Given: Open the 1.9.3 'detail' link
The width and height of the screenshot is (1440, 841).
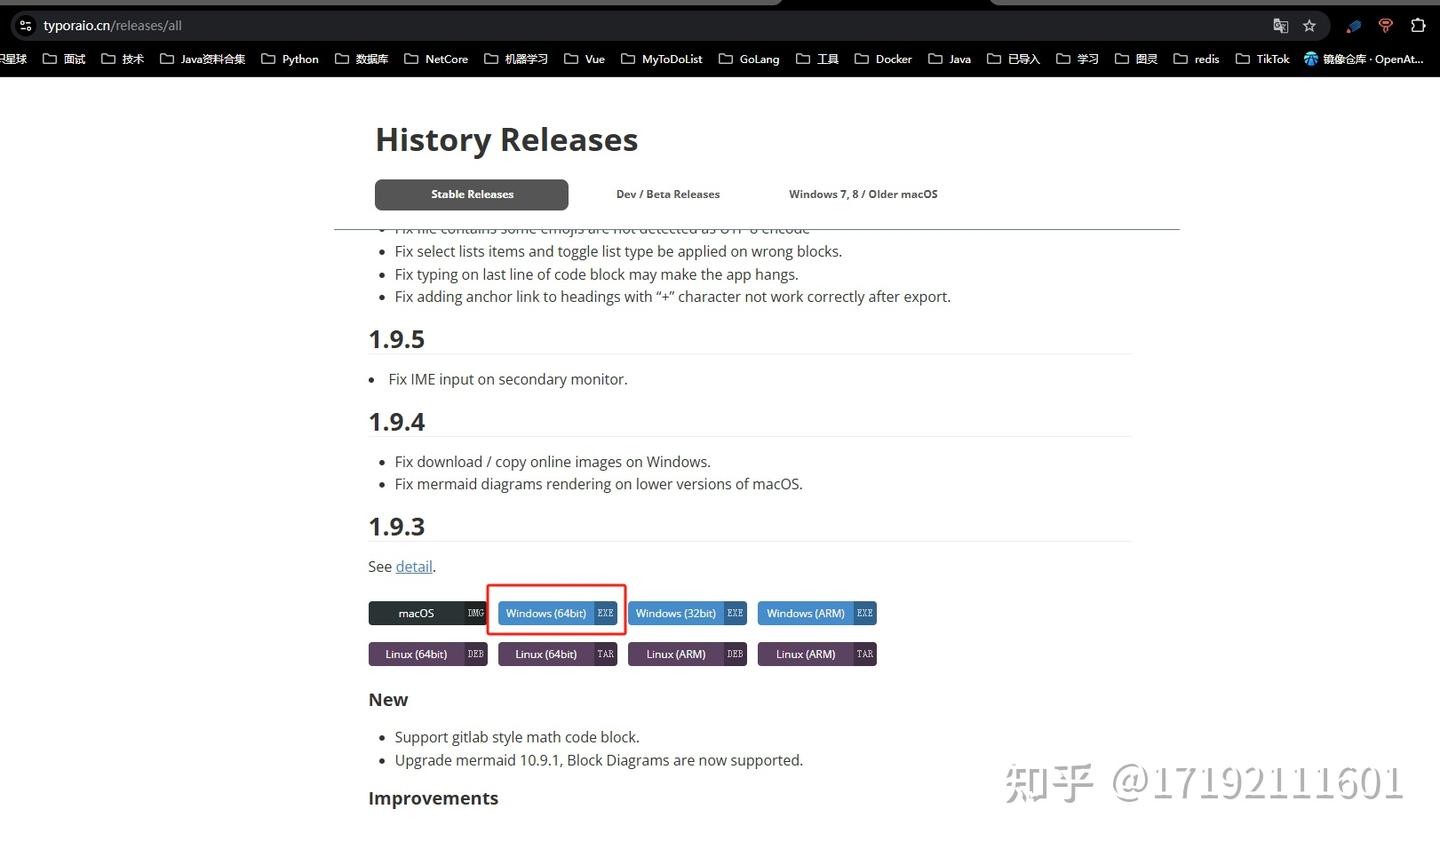Looking at the screenshot, I should click(x=414, y=566).
